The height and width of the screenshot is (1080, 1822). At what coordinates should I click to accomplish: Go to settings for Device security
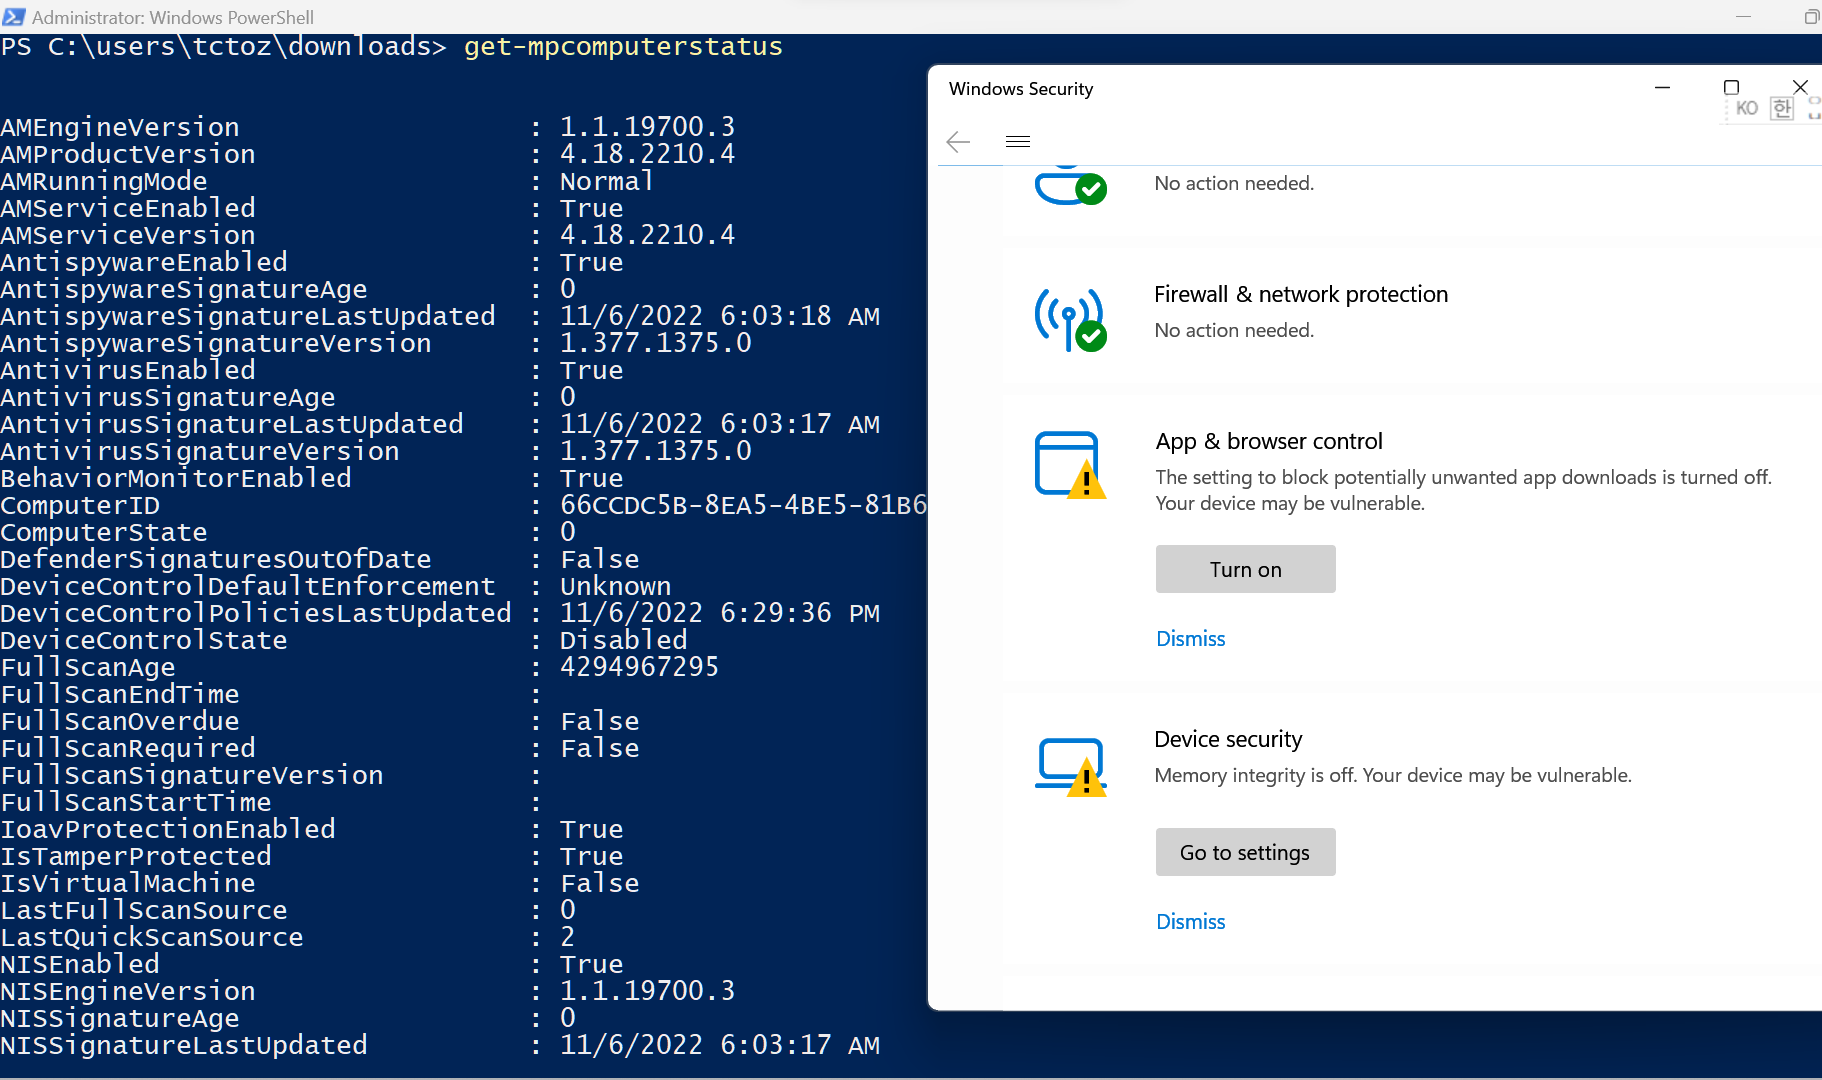[x=1245, y=852]
